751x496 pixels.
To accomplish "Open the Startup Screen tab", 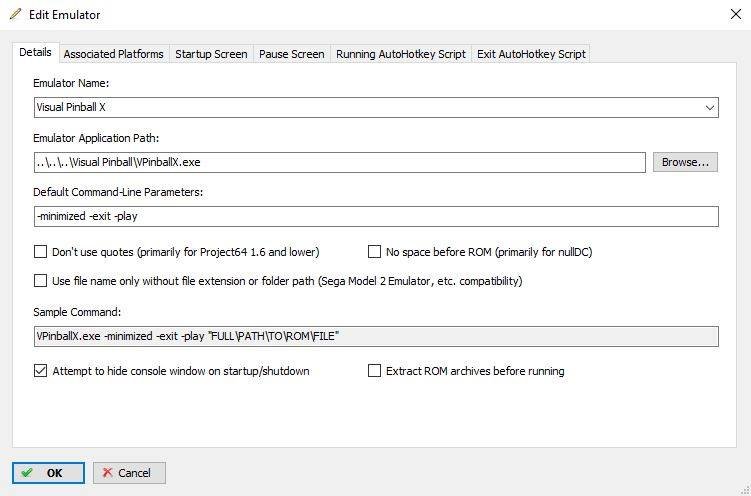I will click(x=211, y=54).
